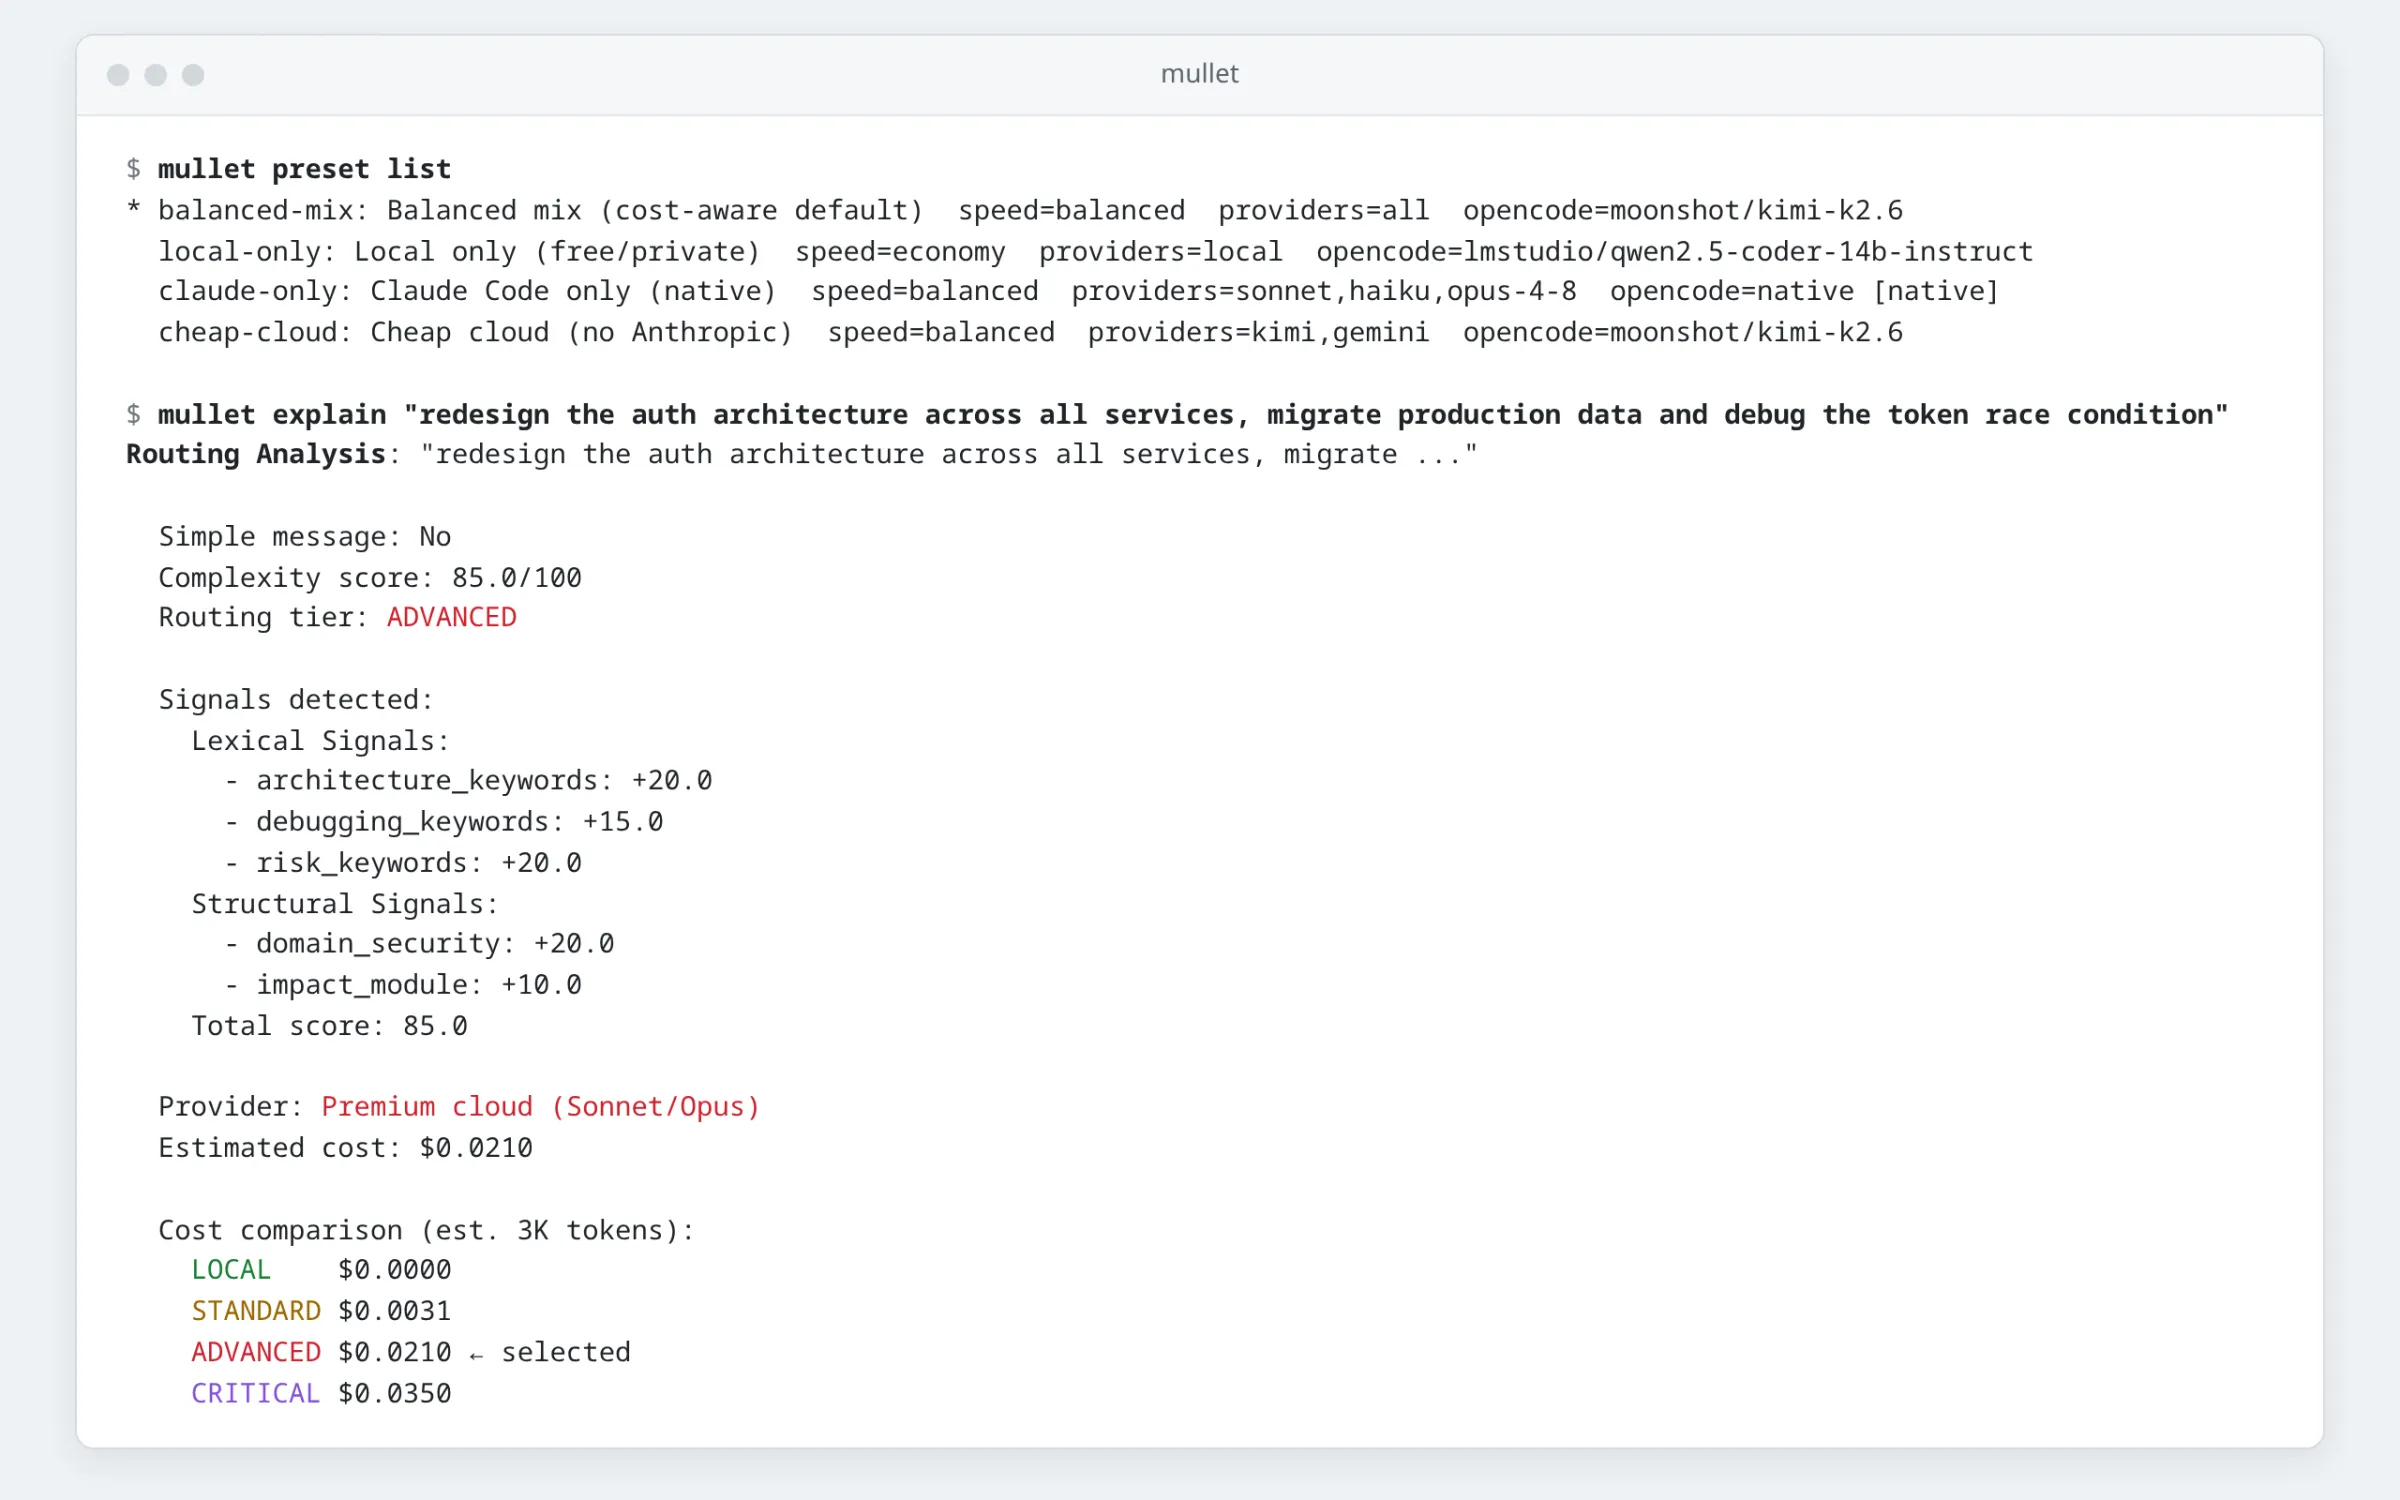Click the purple 'CRITICAL' cost row
2400x1500 pixels.
tap(321, 1392)
